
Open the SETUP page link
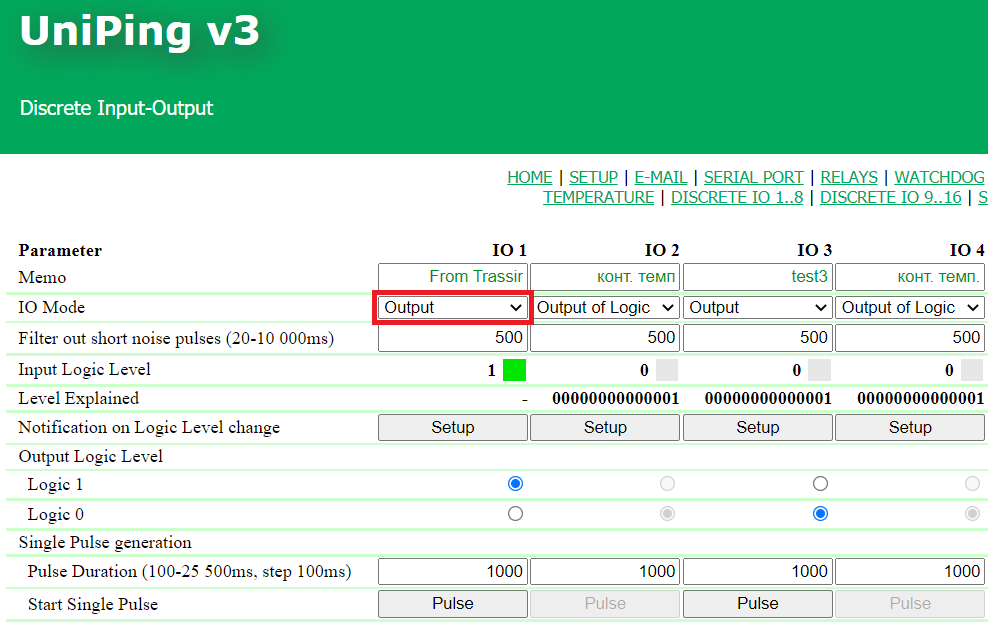tap(594, 178)
